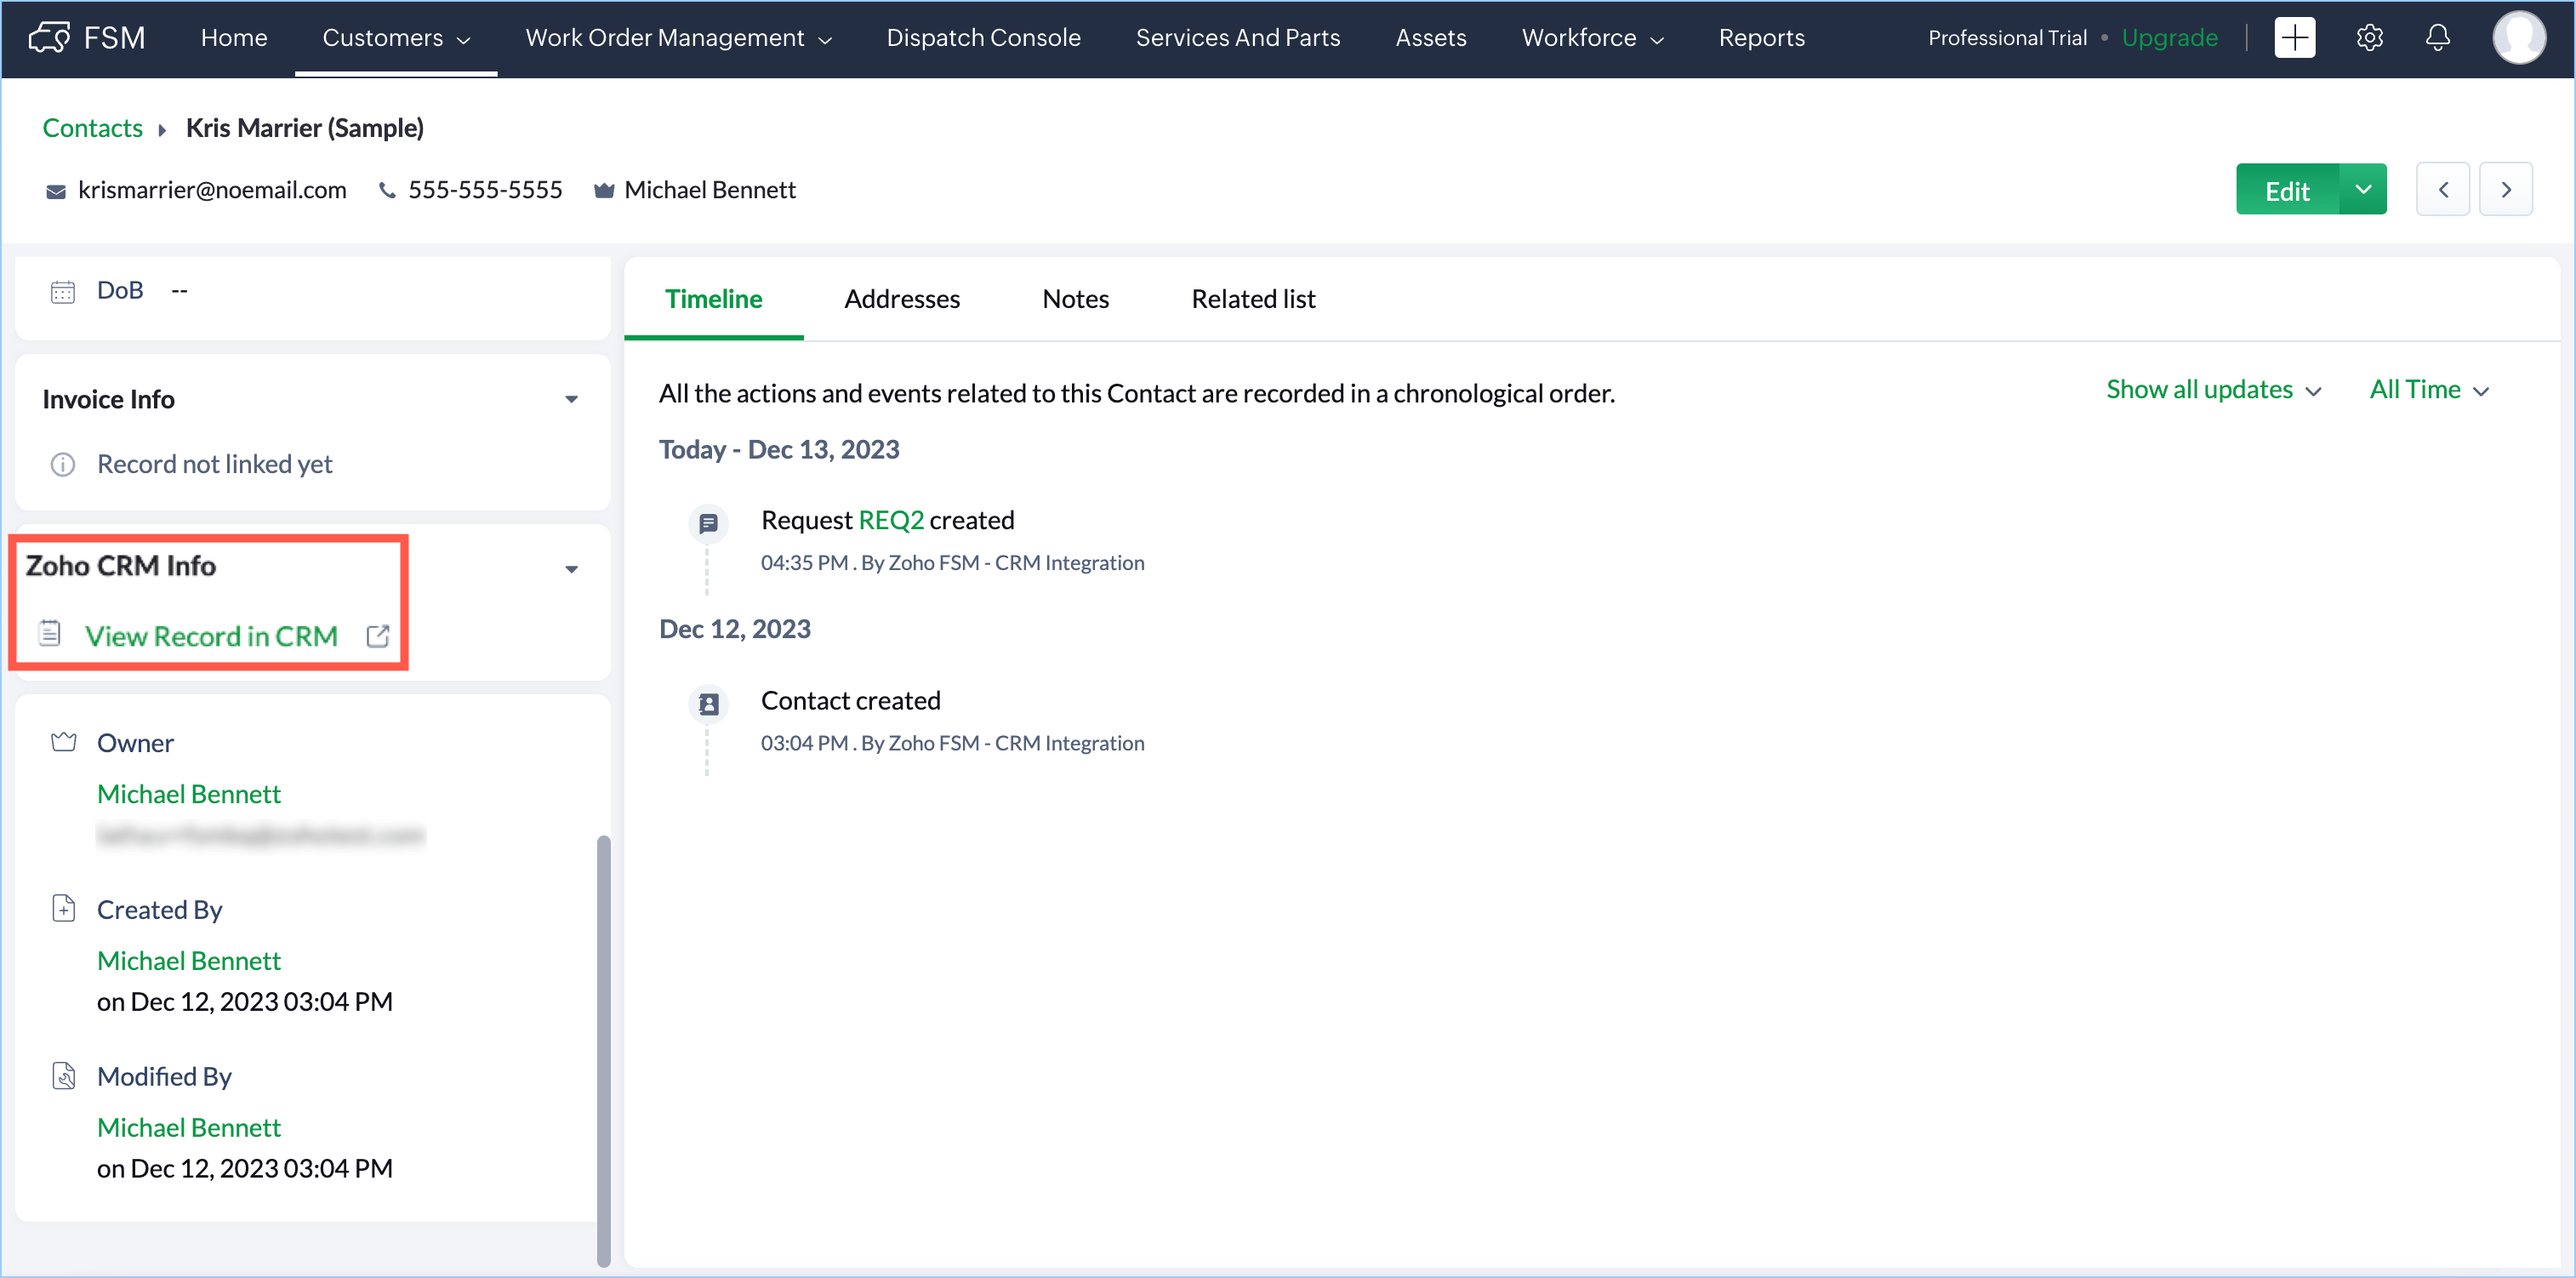Open View Record in CRM link
Screen dimensions: 2576x1278
pos(211,636)
